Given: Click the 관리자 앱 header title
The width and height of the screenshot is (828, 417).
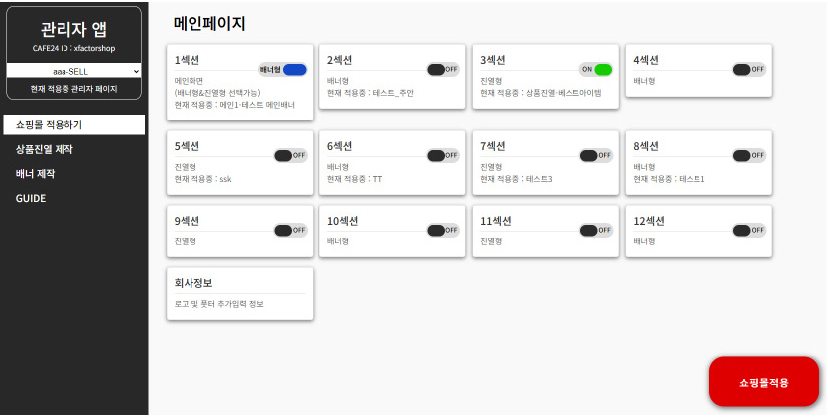Looking at the screenshot, I should click(x=74, y=29).
